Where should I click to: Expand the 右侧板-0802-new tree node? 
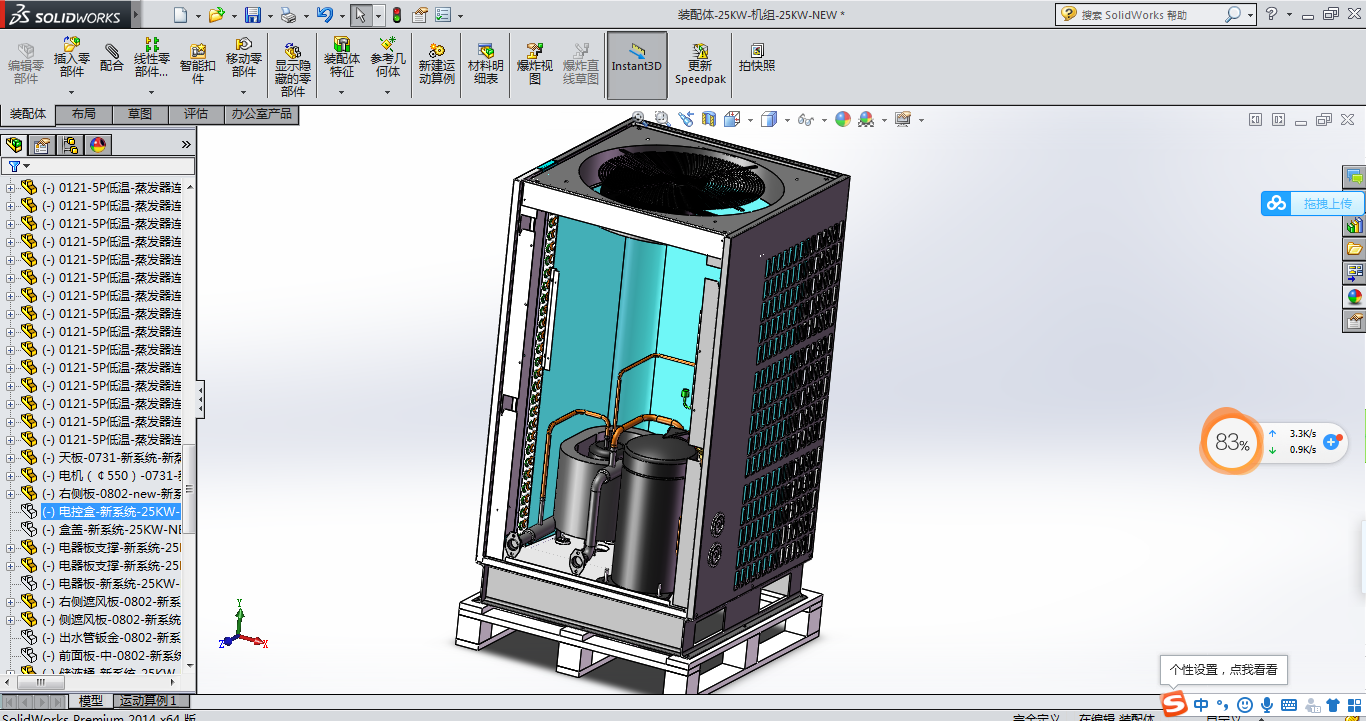point(11,494)
